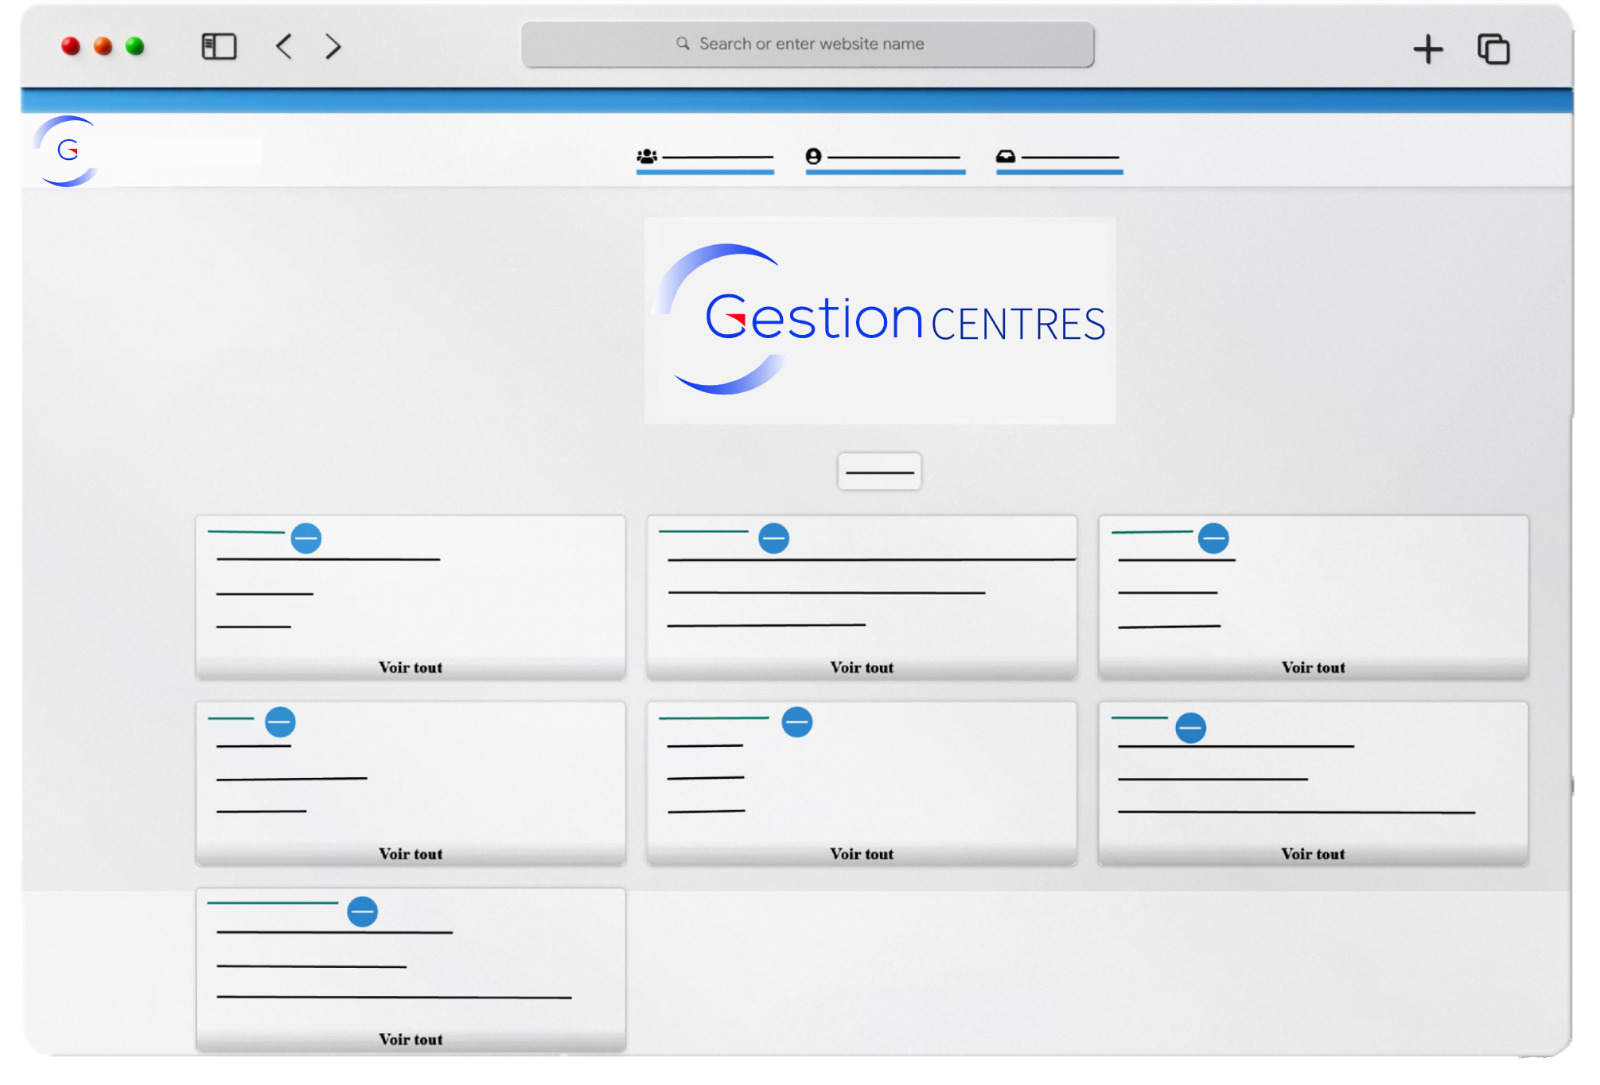Click the blue minus icon on the second-row middle card
This screenshot has height=1085, width=1600.
point(797,722)
